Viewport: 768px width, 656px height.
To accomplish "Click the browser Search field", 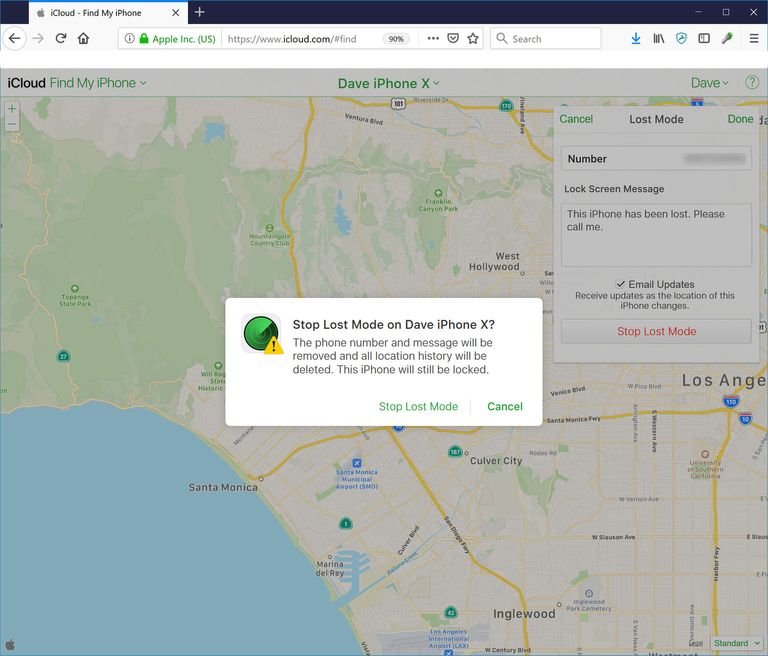I will tap(546, 38).
